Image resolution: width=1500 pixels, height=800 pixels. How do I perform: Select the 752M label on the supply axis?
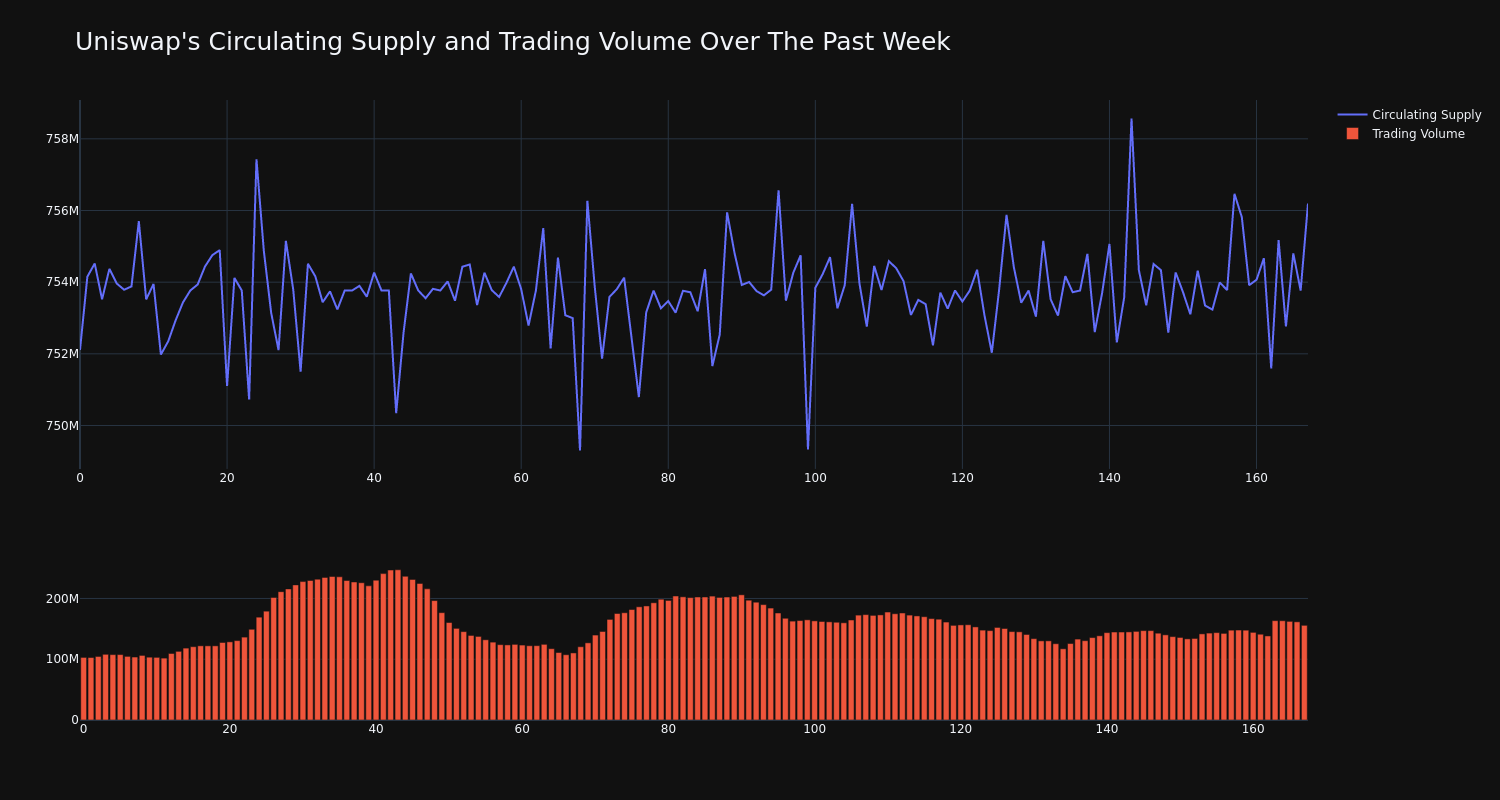tap(62, 354)
